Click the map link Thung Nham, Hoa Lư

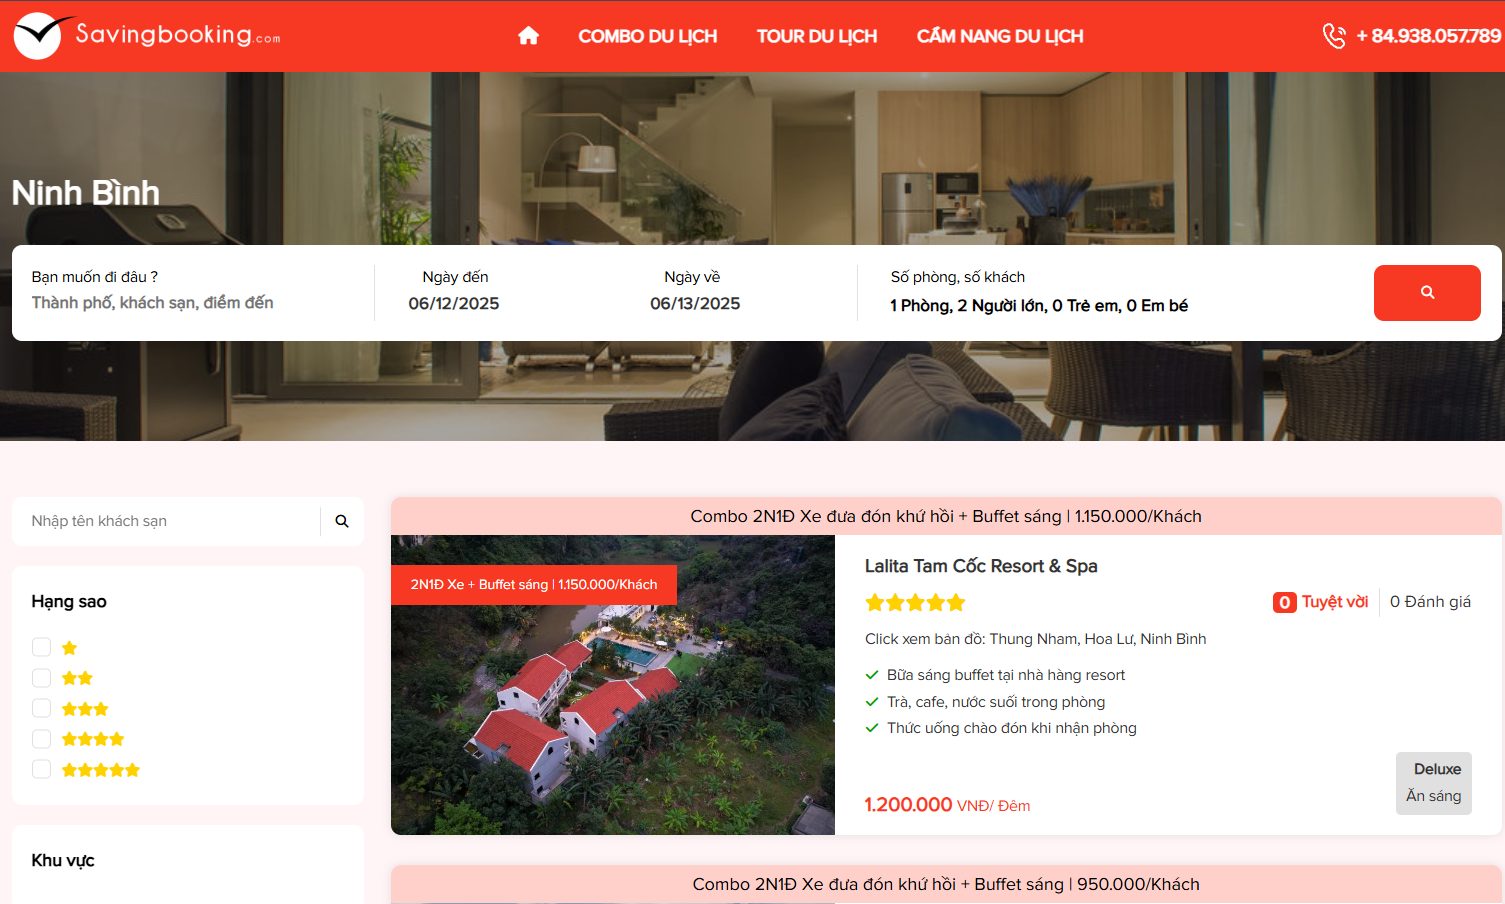click(x=1035, y=639)
